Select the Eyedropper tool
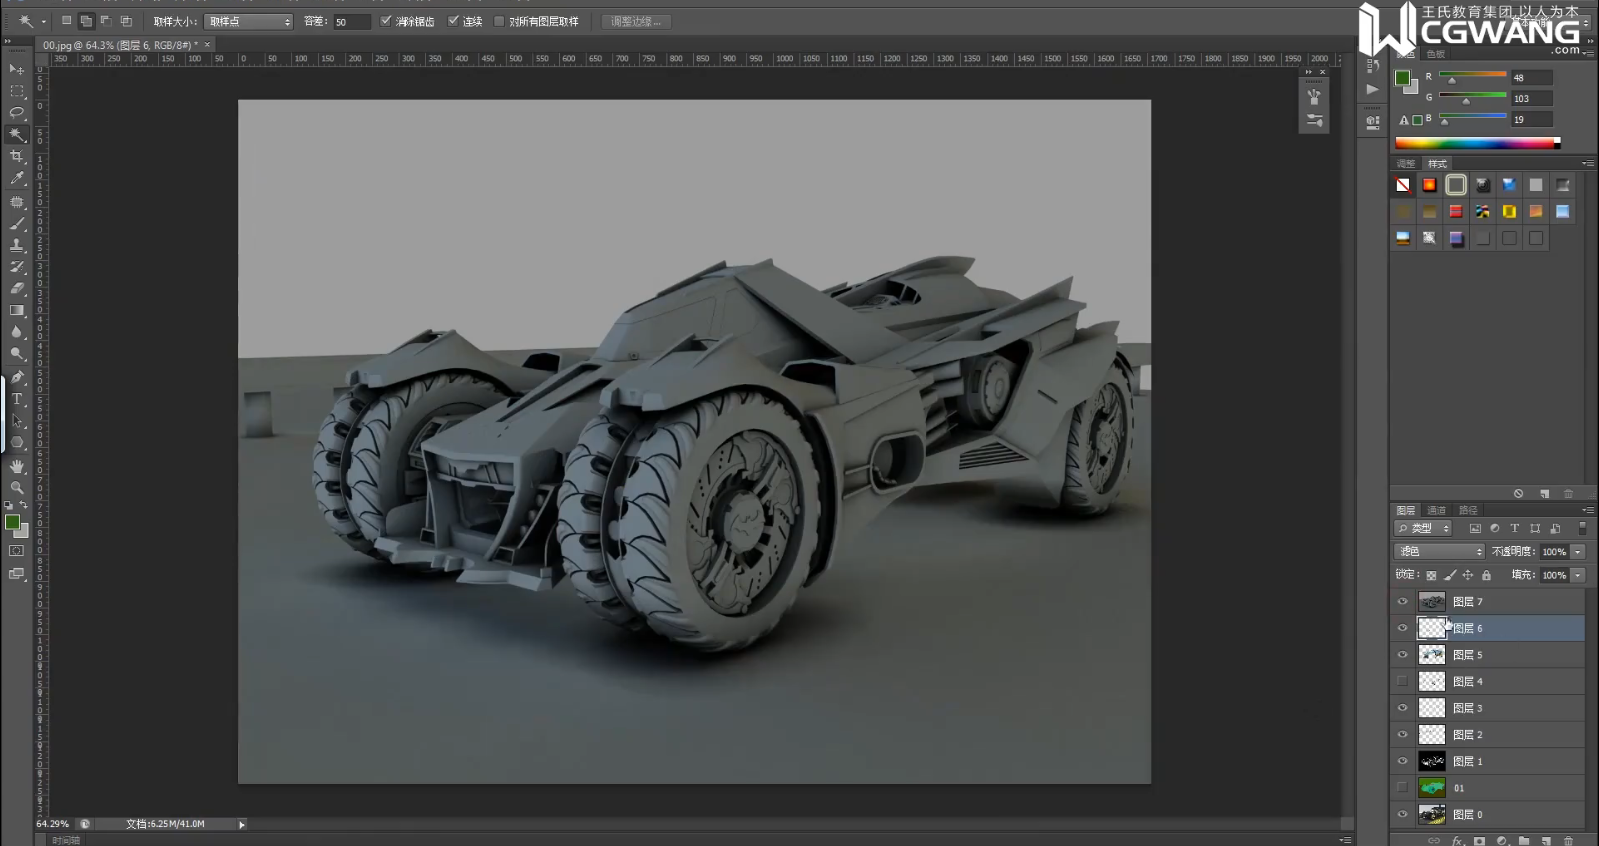The width and height of the screenshot is (1599, 846). (17, 179)
